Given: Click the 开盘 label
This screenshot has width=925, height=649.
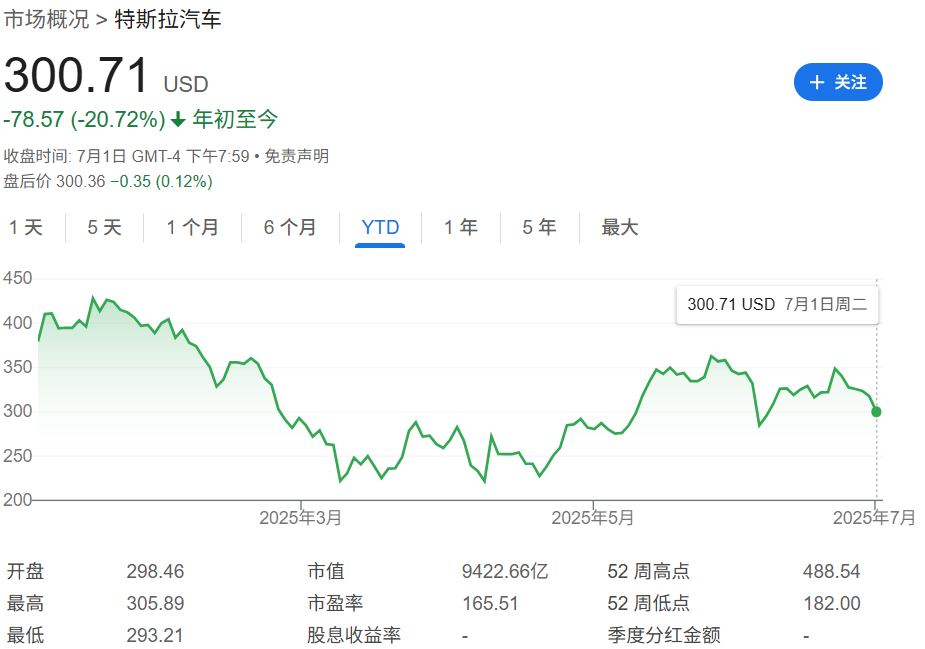Looking at the screenshot, I should tap(25, 571).
